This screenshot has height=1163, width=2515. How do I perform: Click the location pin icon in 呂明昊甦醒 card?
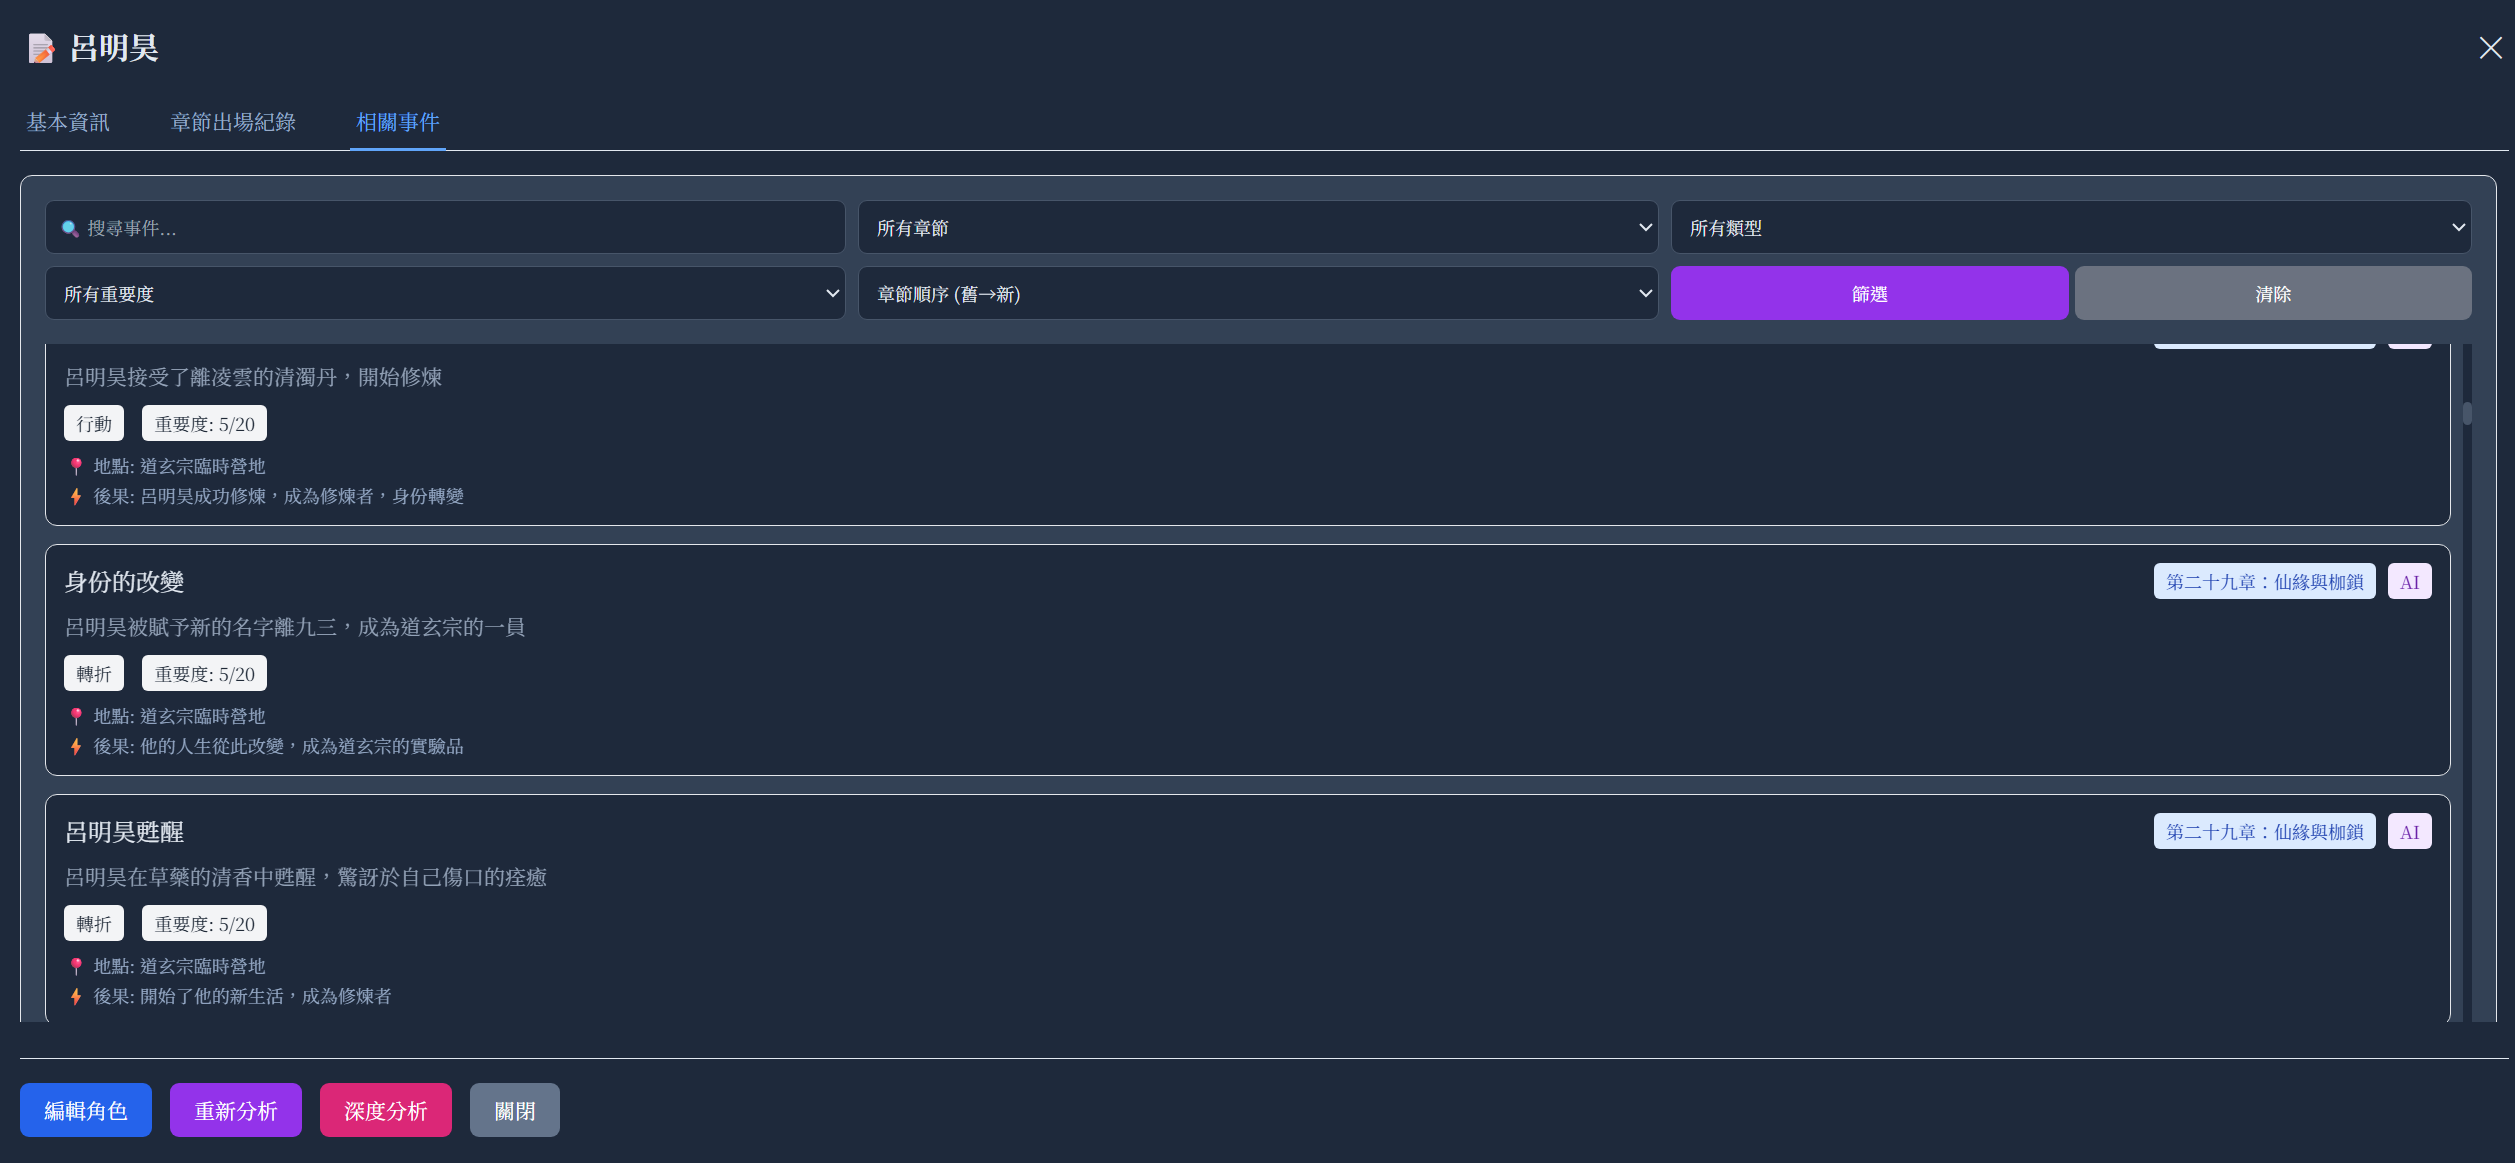coord(76,966)
